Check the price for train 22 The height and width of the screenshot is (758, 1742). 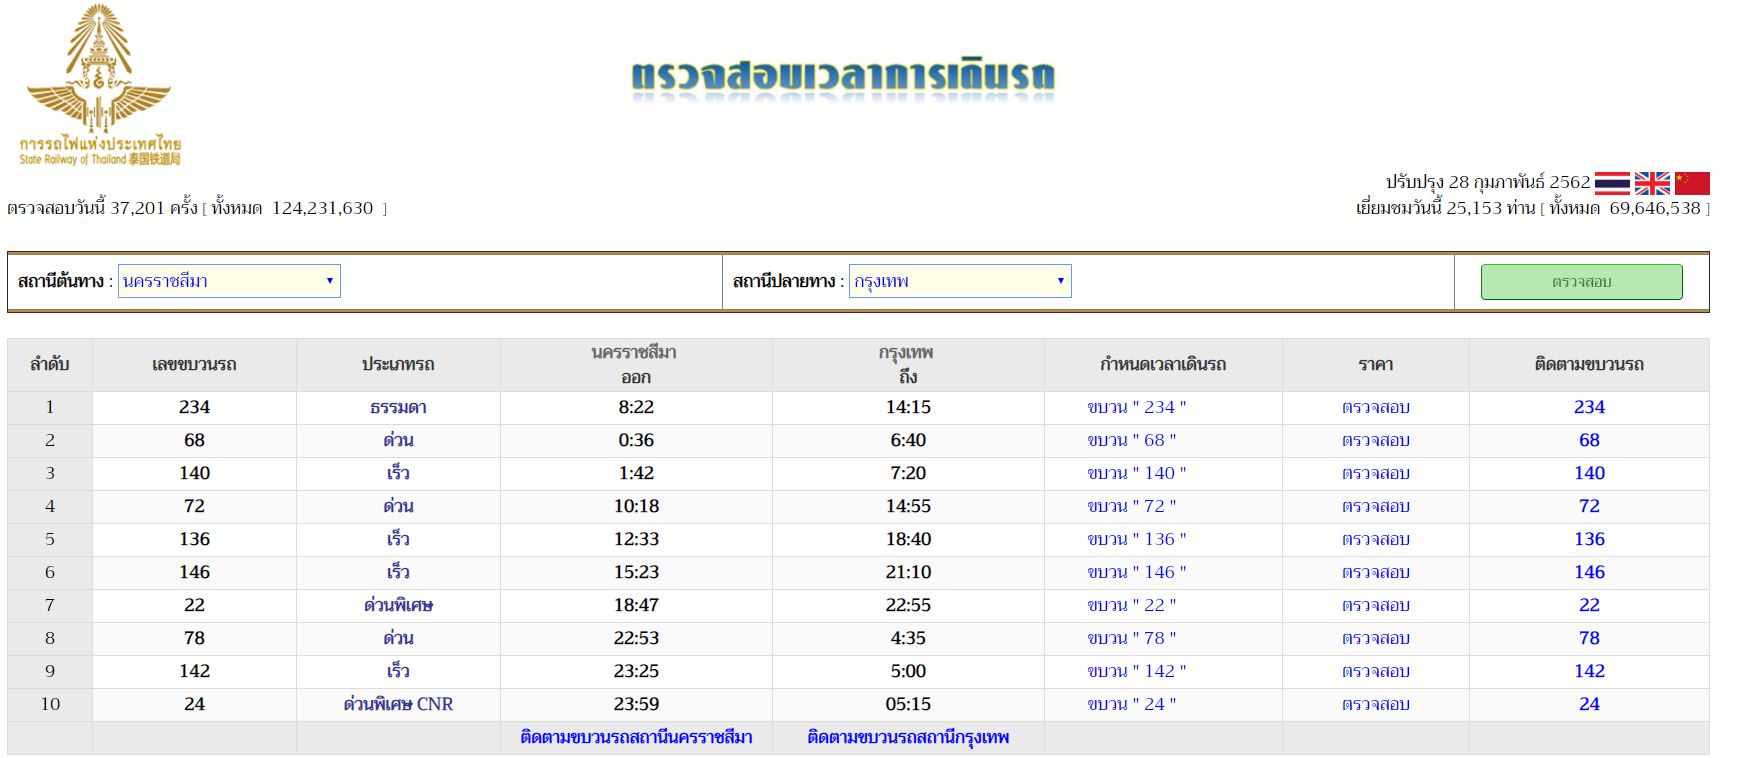point(1376,605)
